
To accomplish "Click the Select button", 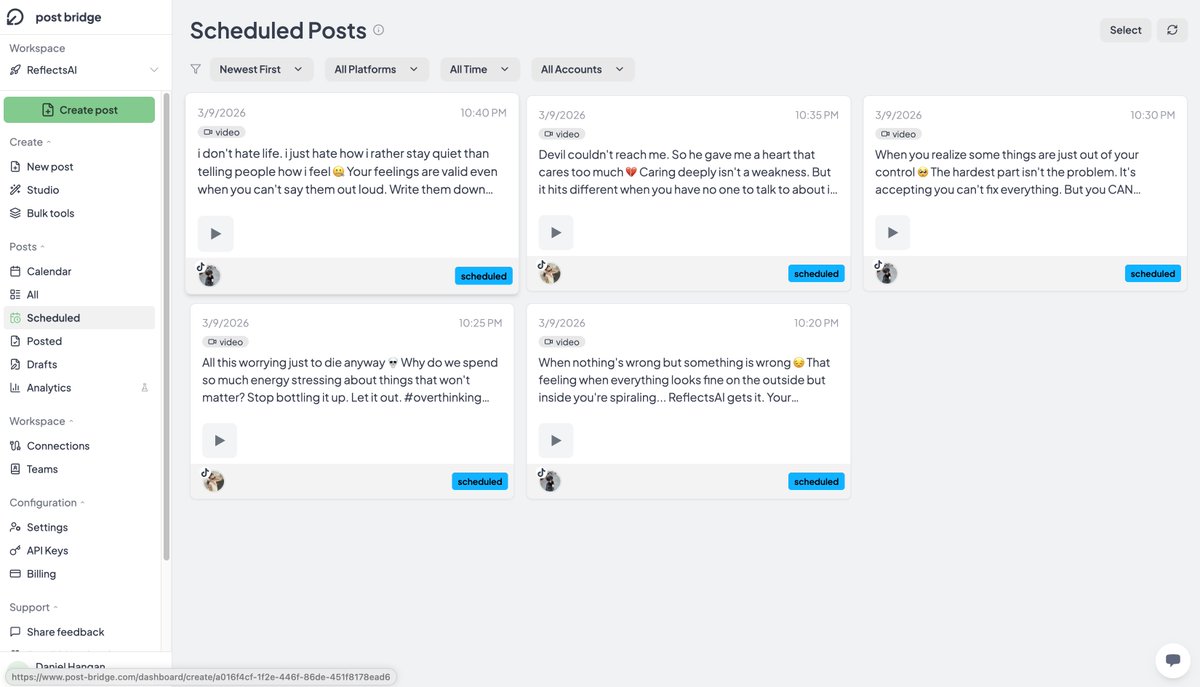I will 1125,30.
